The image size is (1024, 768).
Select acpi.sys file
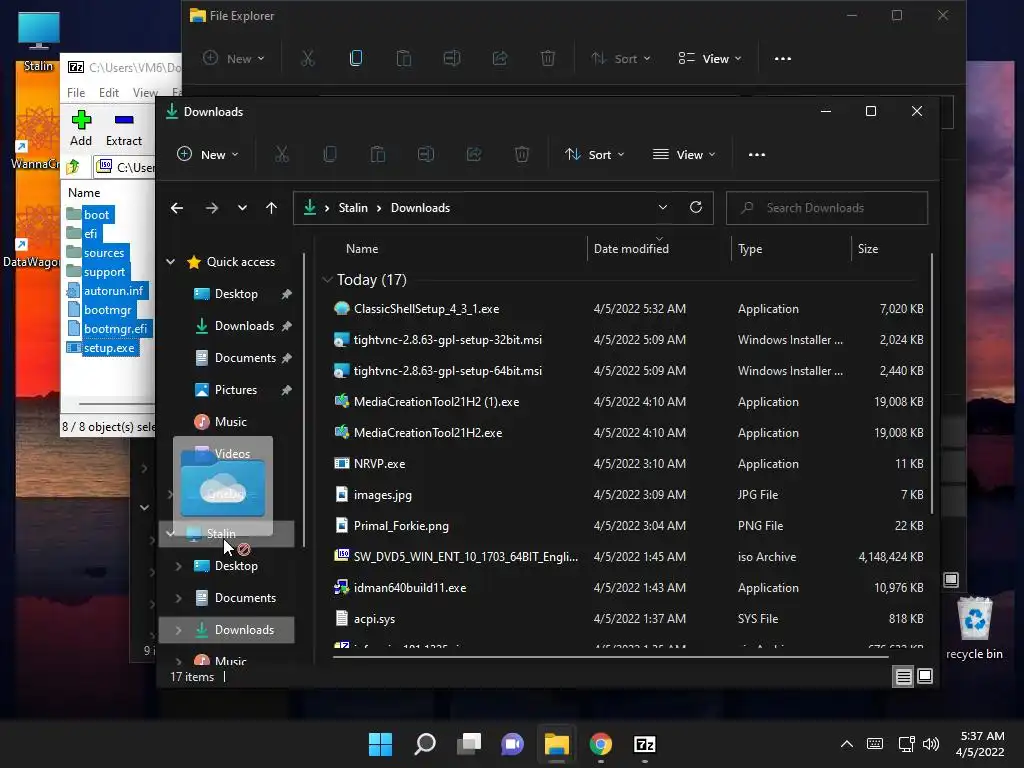[x=374, y=618]
